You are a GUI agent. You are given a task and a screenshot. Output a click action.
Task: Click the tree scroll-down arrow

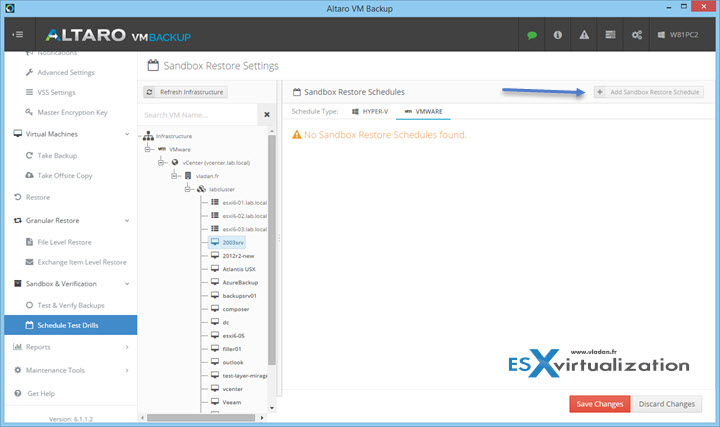pos(272,408)
